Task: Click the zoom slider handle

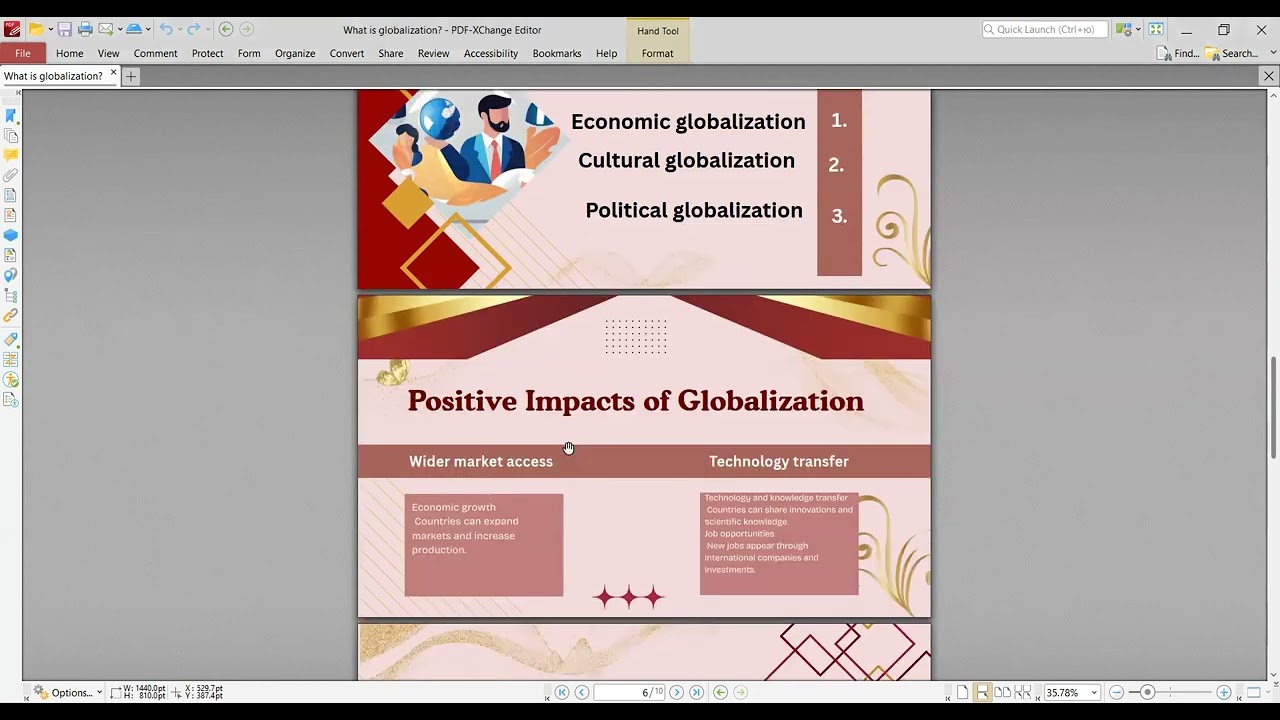Action: (1148, 692)
